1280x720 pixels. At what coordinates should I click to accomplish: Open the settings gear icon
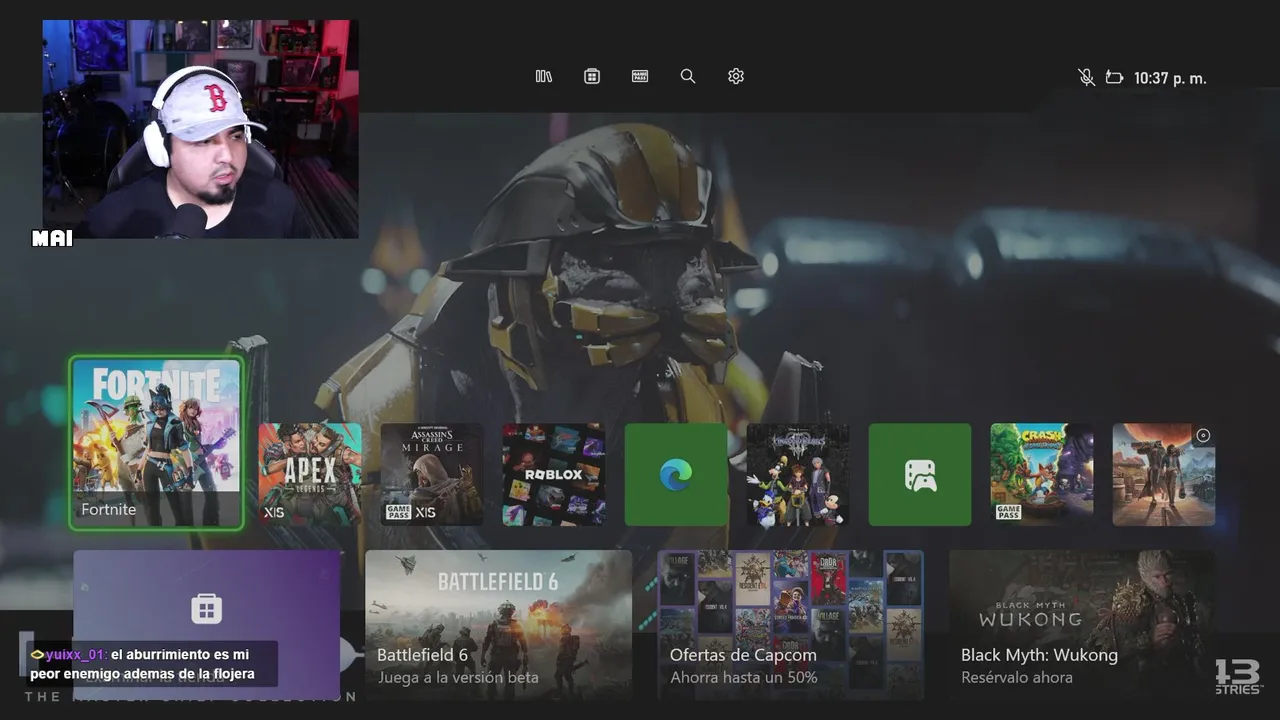tap(736, 76)
